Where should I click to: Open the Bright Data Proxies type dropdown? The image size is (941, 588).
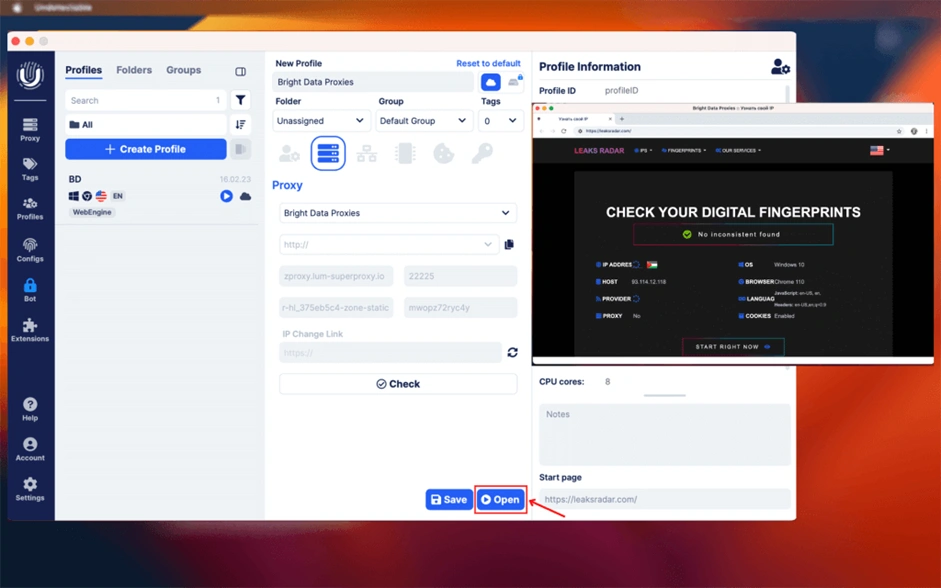coord(397,213)
